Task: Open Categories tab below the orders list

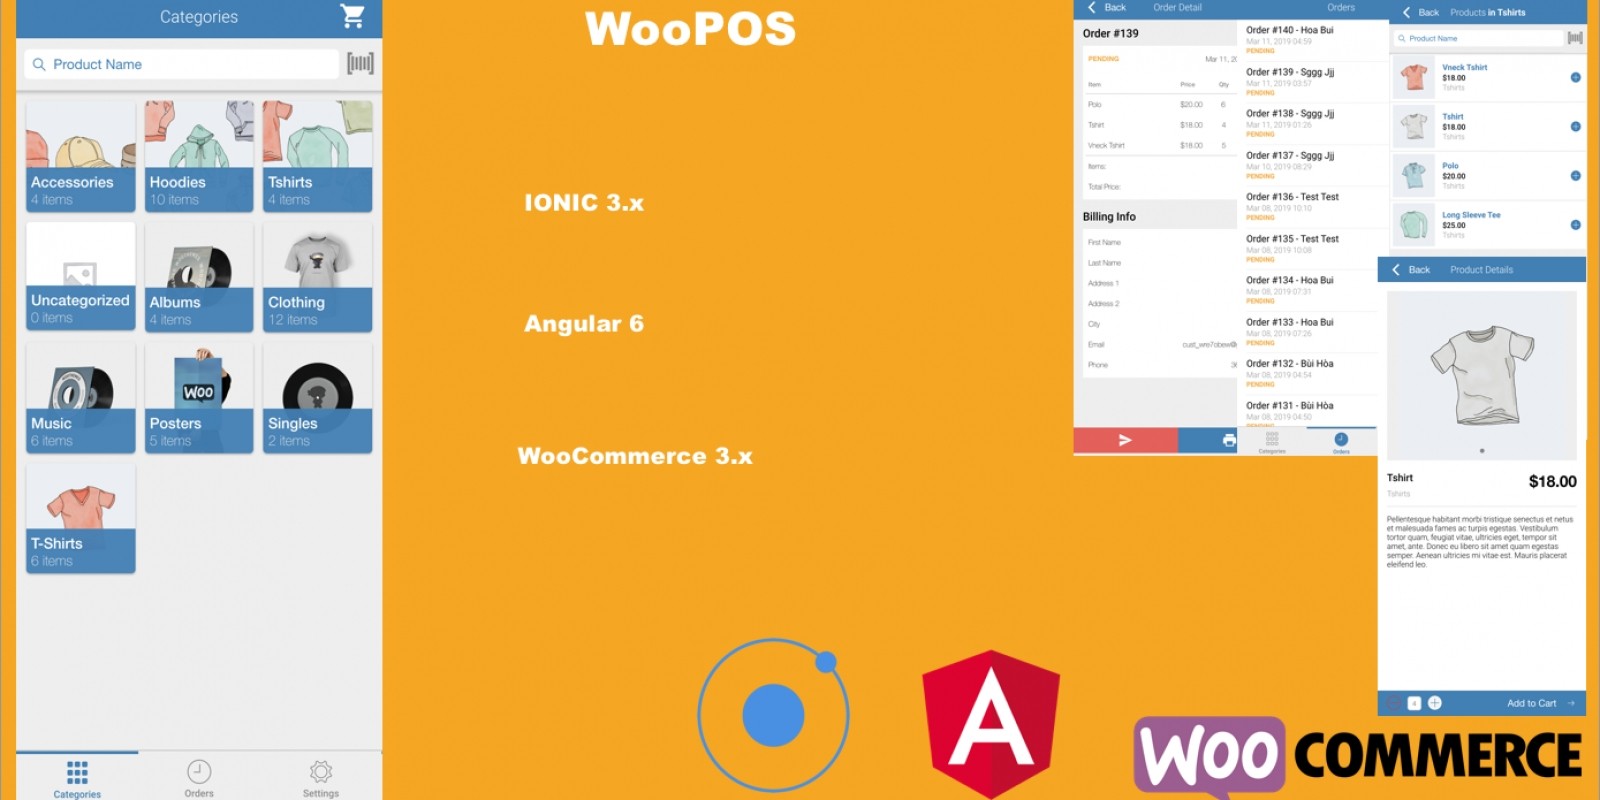Action: pos(1272,442)
